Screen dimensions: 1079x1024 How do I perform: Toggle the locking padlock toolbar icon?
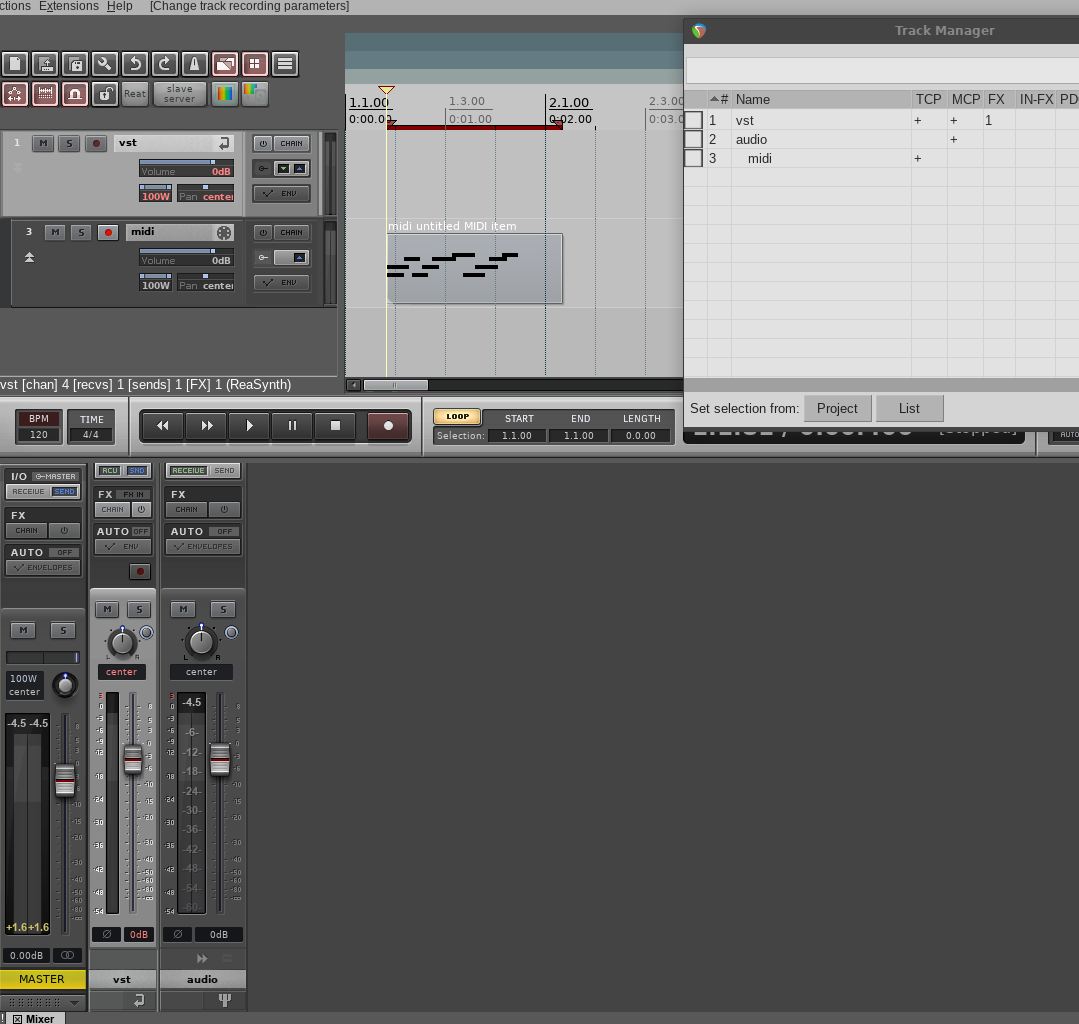(x=105, y=94)
